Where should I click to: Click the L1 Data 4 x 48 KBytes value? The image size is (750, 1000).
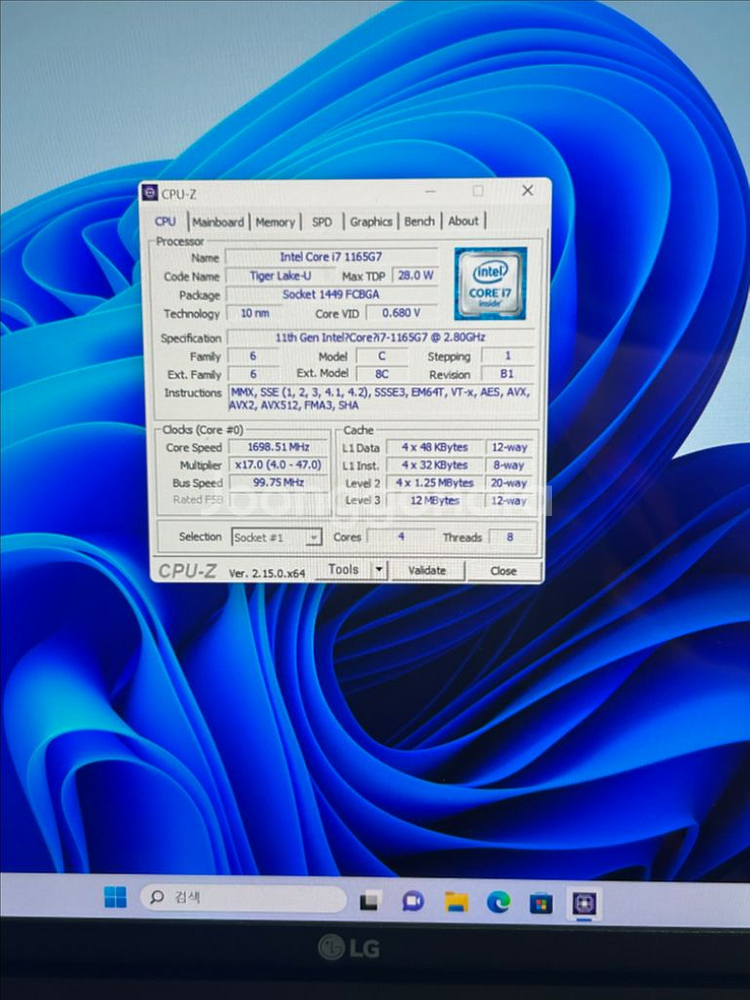click(x=435, y=447)
